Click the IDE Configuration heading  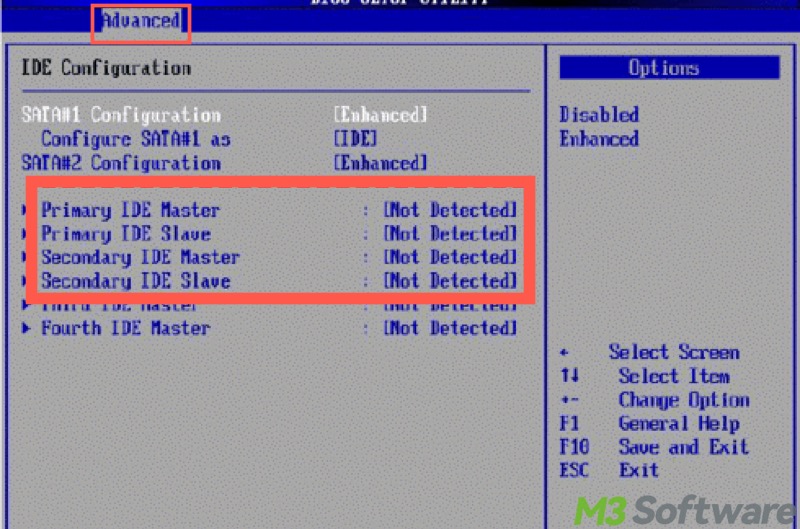[x=106, y=68]
